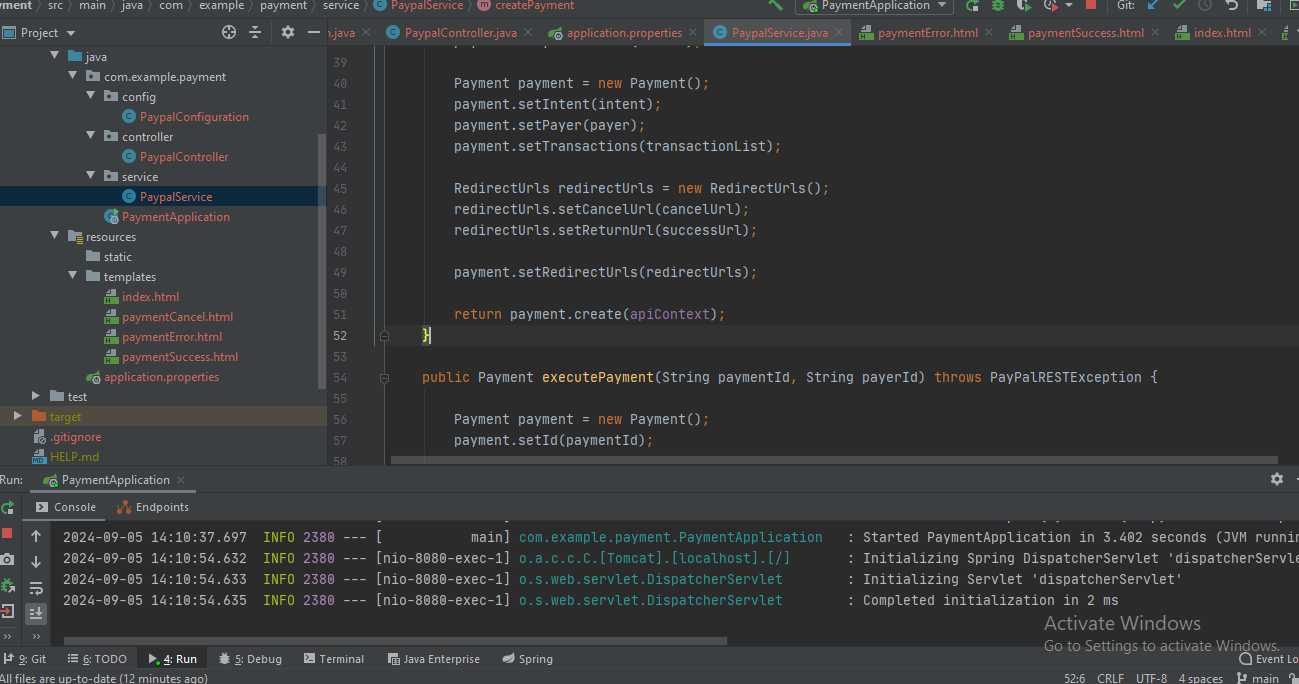
Task: Switch to the application.properties editor tab
Action: (623, 33)
